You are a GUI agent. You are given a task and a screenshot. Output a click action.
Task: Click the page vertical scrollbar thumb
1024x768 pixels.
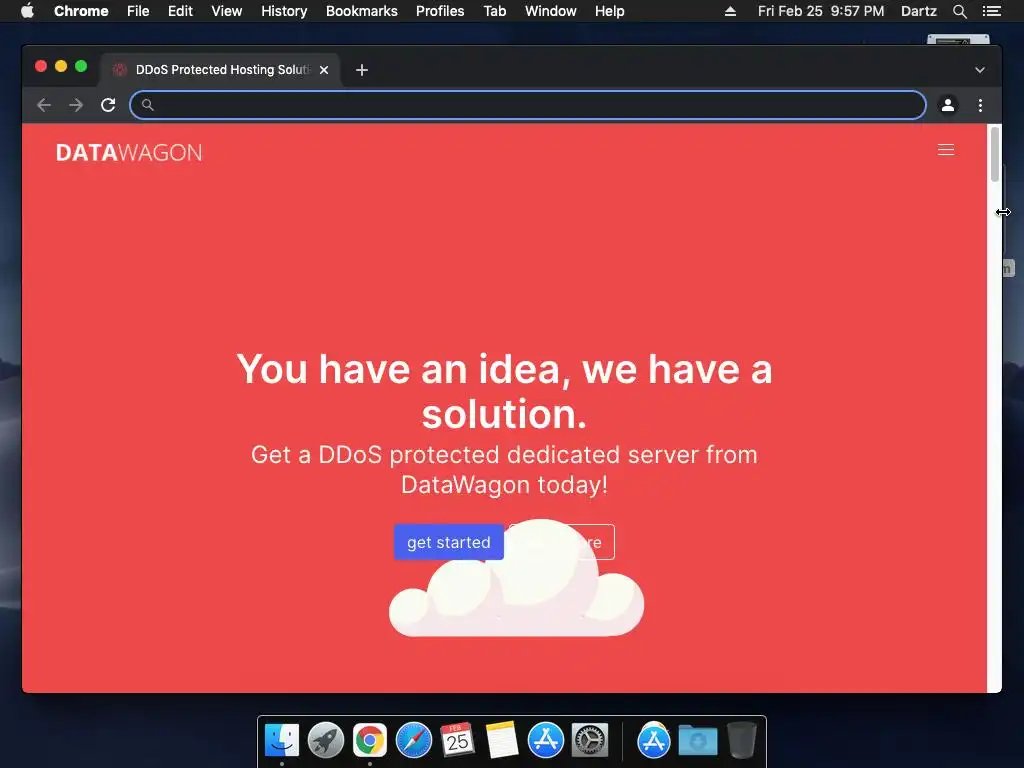(x=995, y=154)
